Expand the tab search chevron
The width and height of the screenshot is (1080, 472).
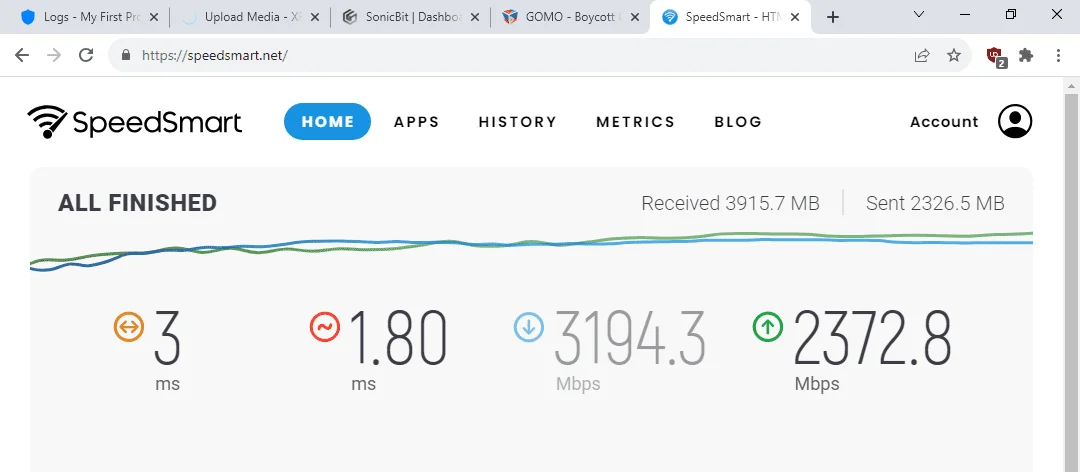click(x=919, y=14)
